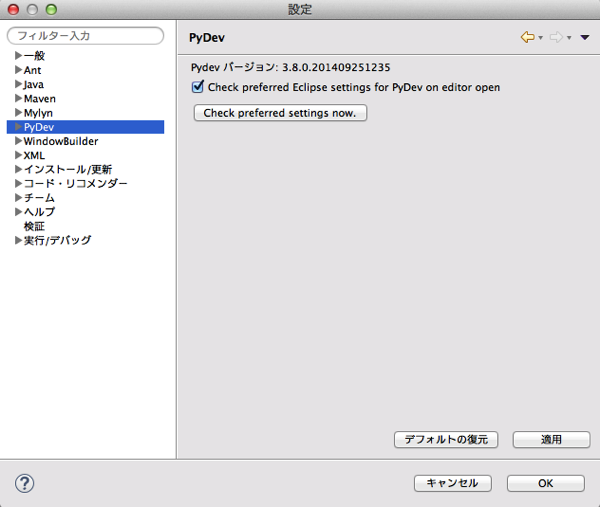This screenshot has height=507, width=600.
Task: Select Mylyn in the preferences tree
Action: (38, 113)
